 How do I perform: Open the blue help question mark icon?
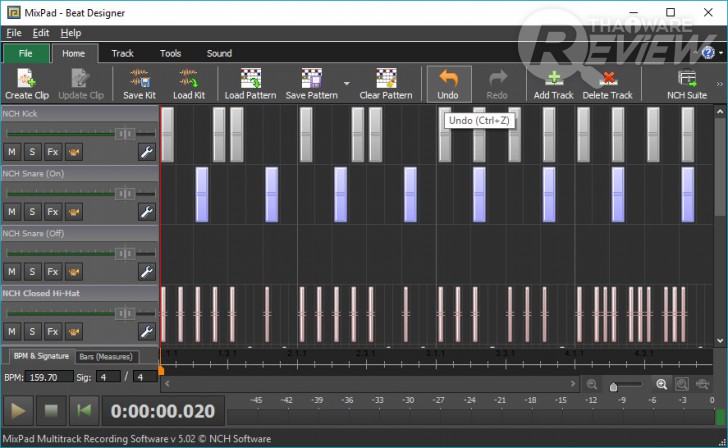[x=708, y=53]
